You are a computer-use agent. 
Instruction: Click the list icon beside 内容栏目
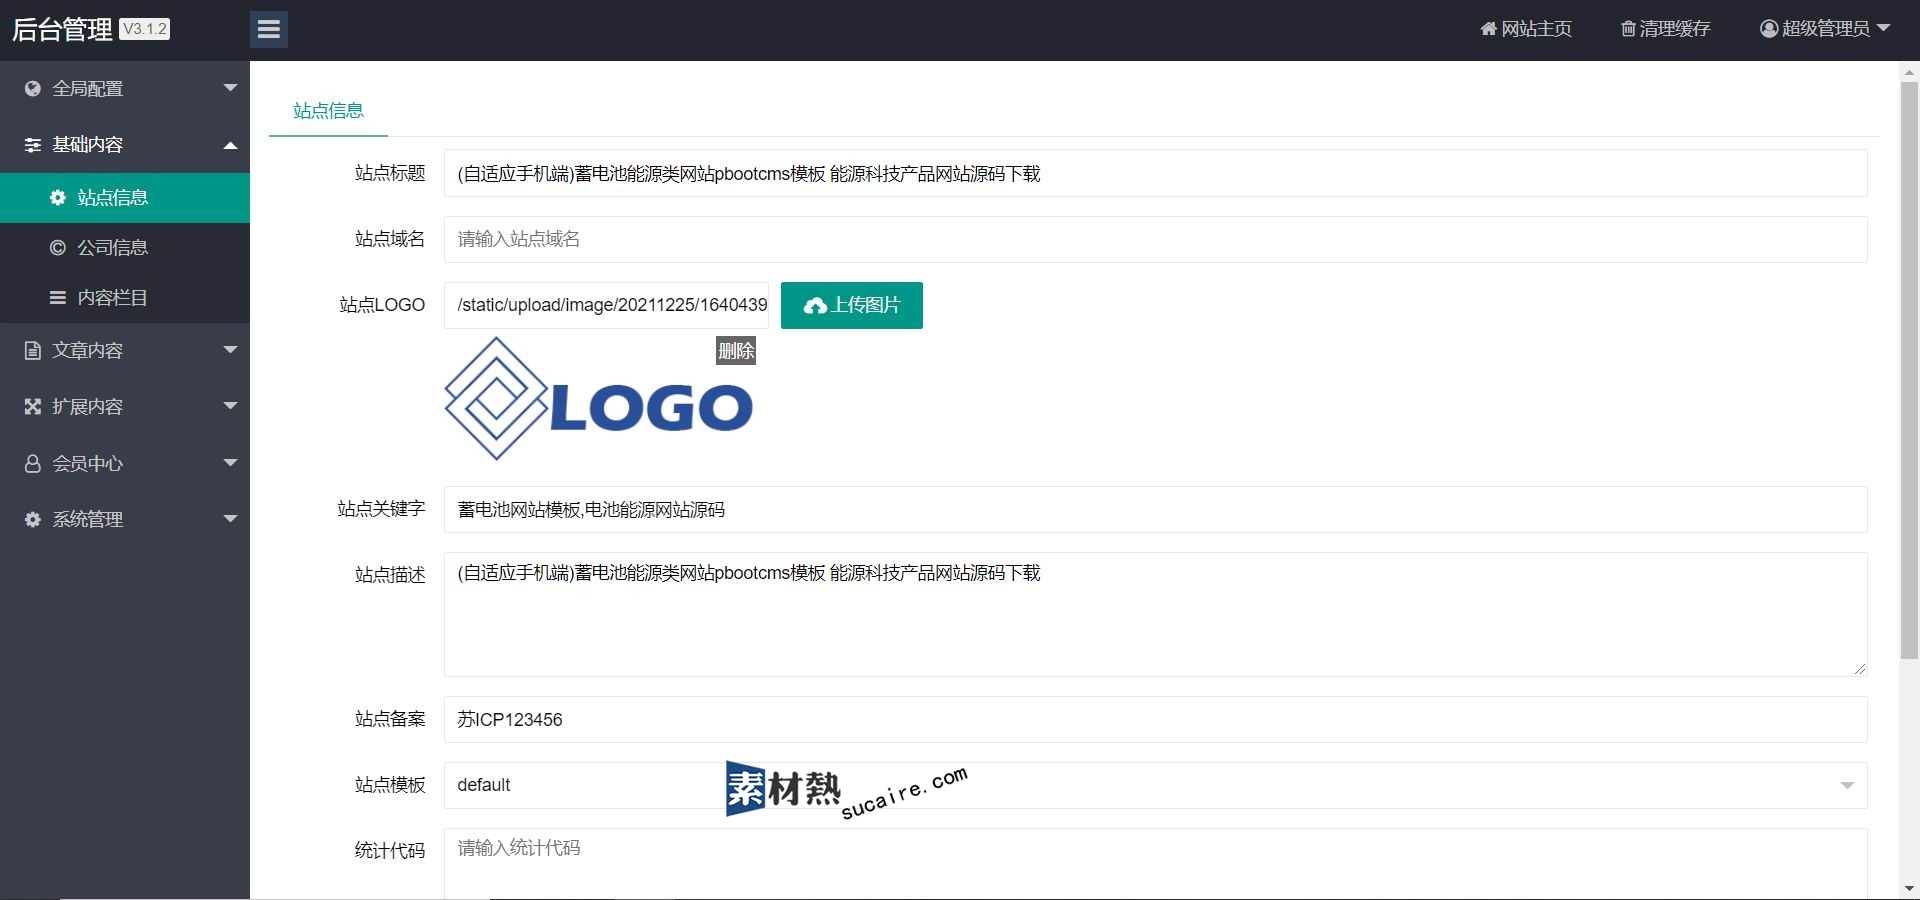coord(58,298)
